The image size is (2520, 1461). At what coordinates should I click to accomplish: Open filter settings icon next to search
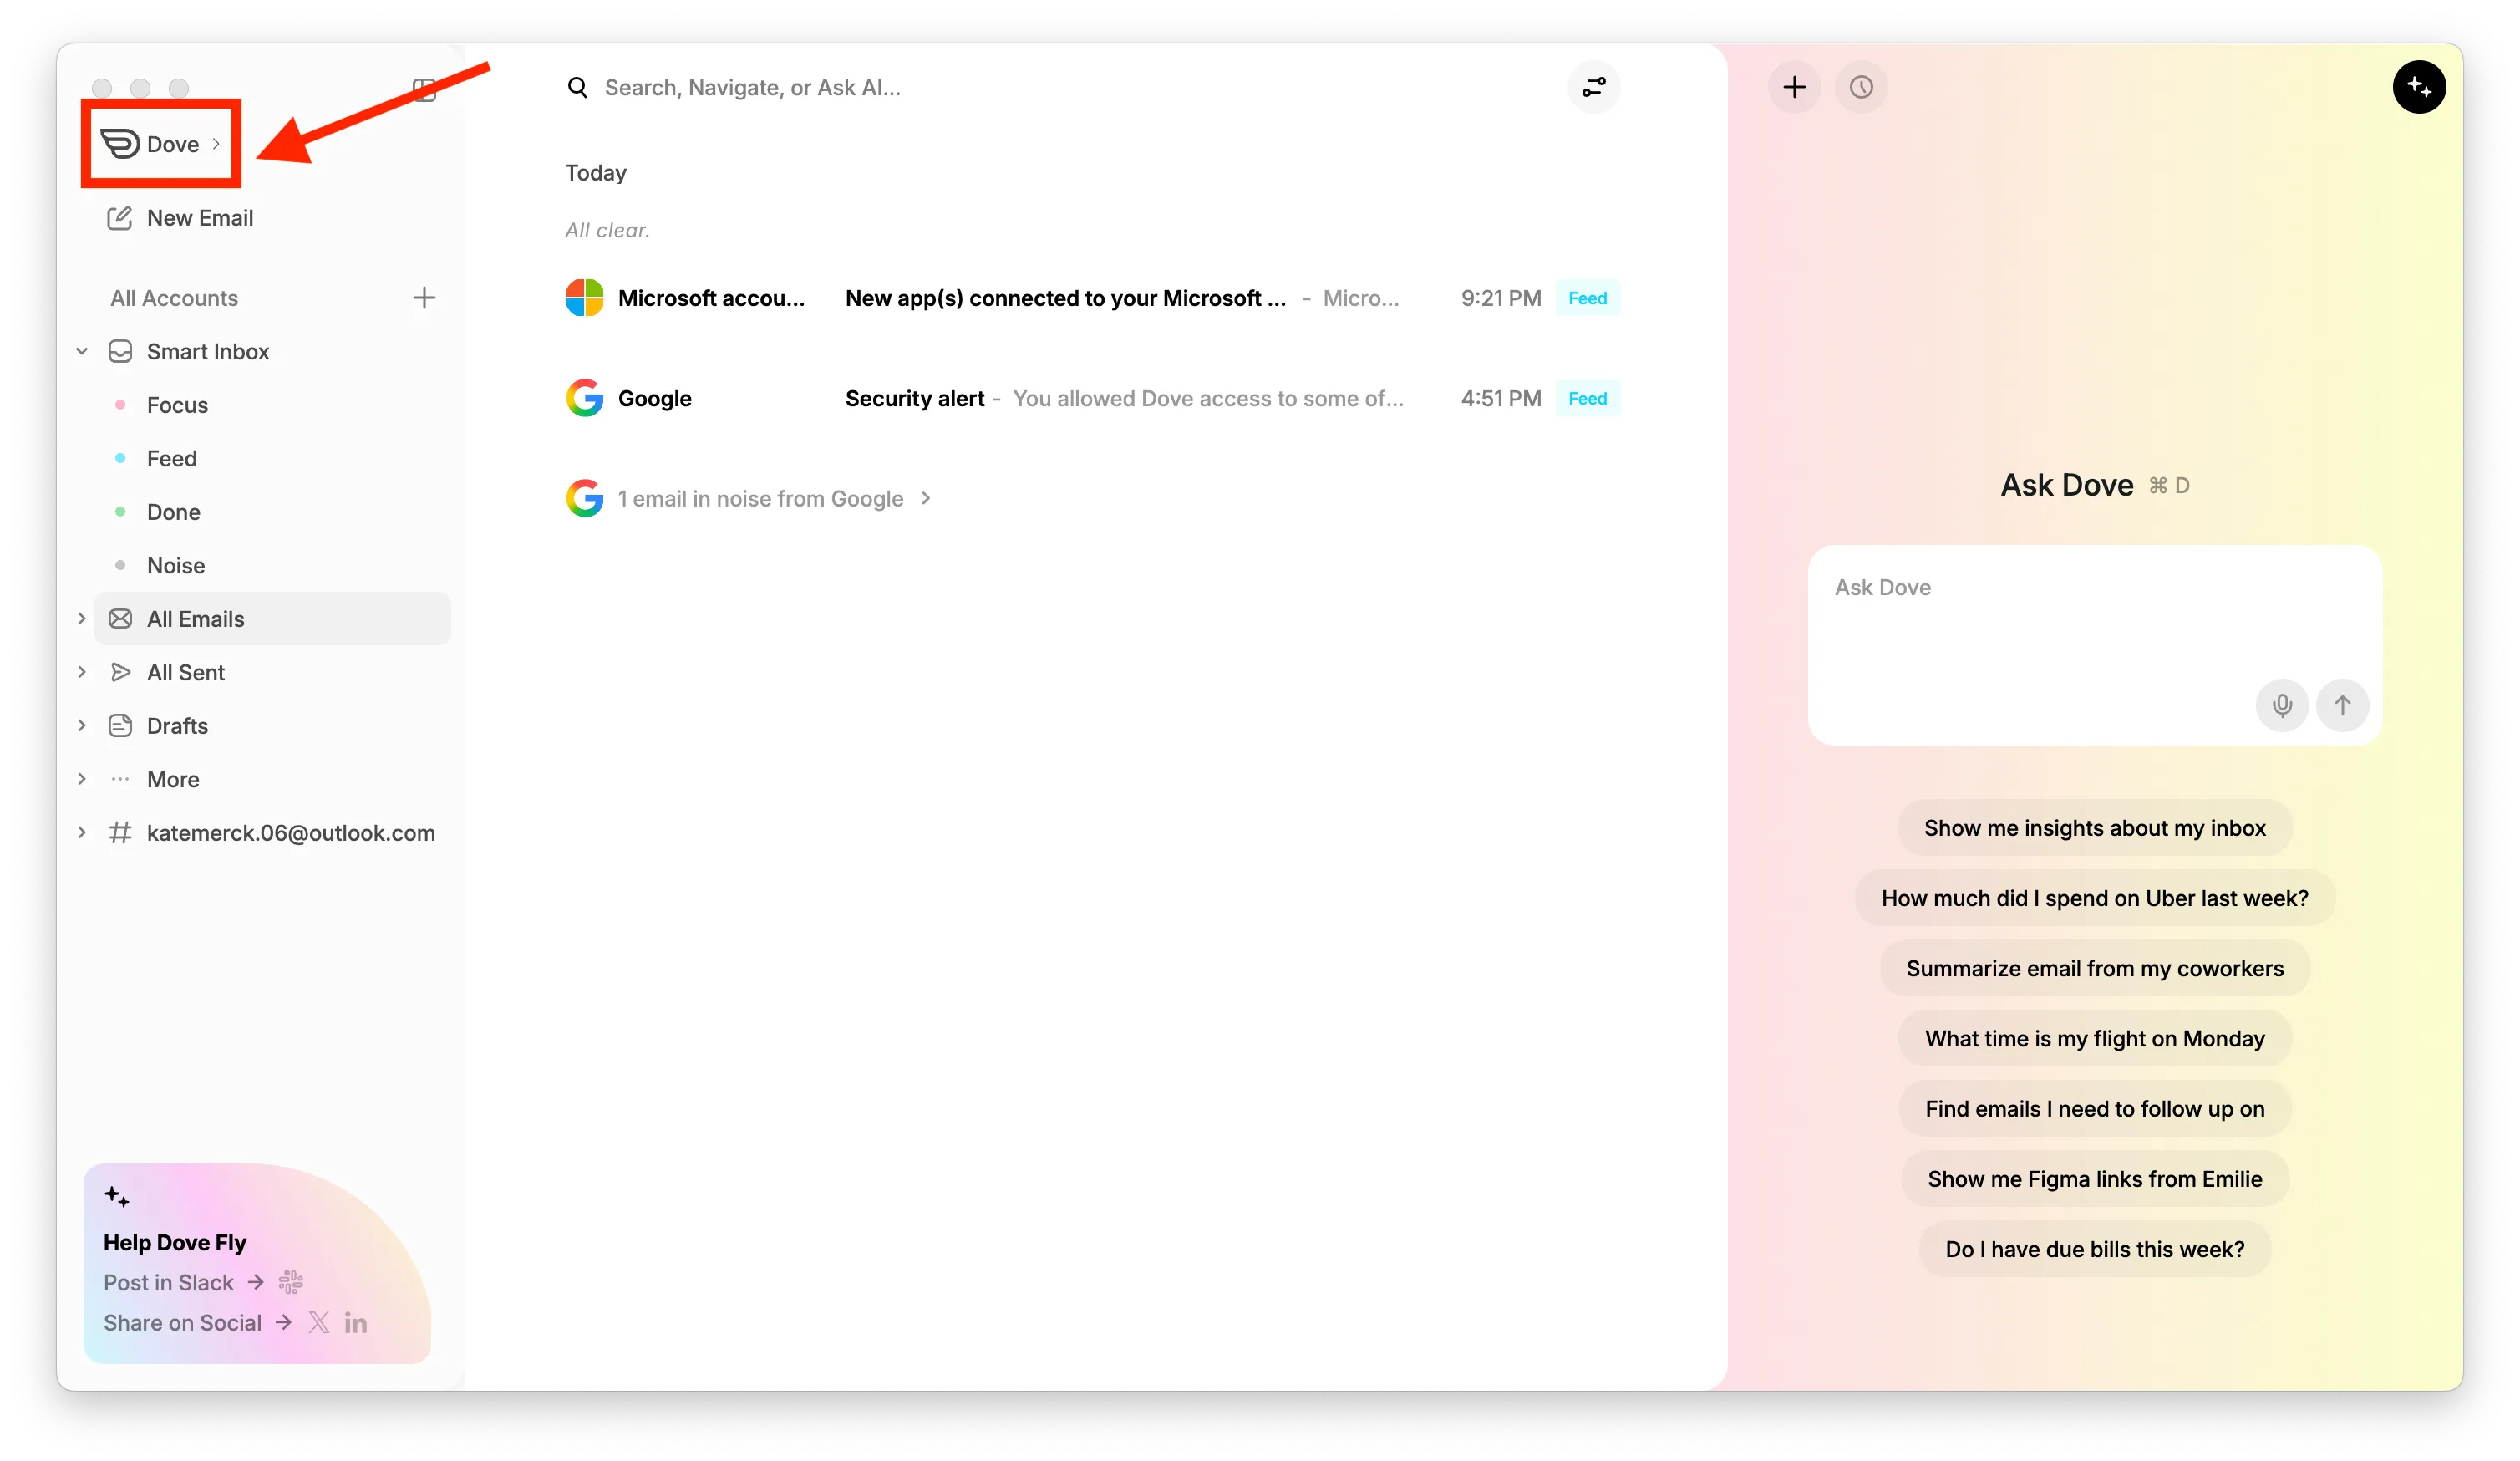click(1593, 87)
